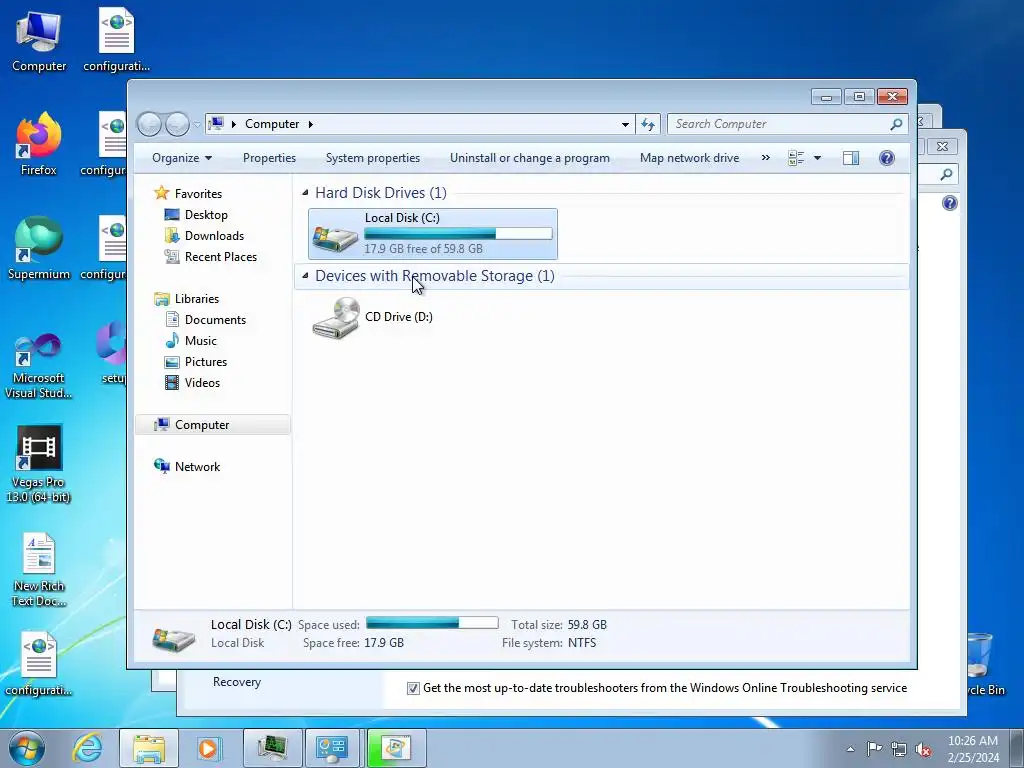The image size is (1024, 768).
Task: Open Supermium desktop shortcut
Action: point(39,248)
